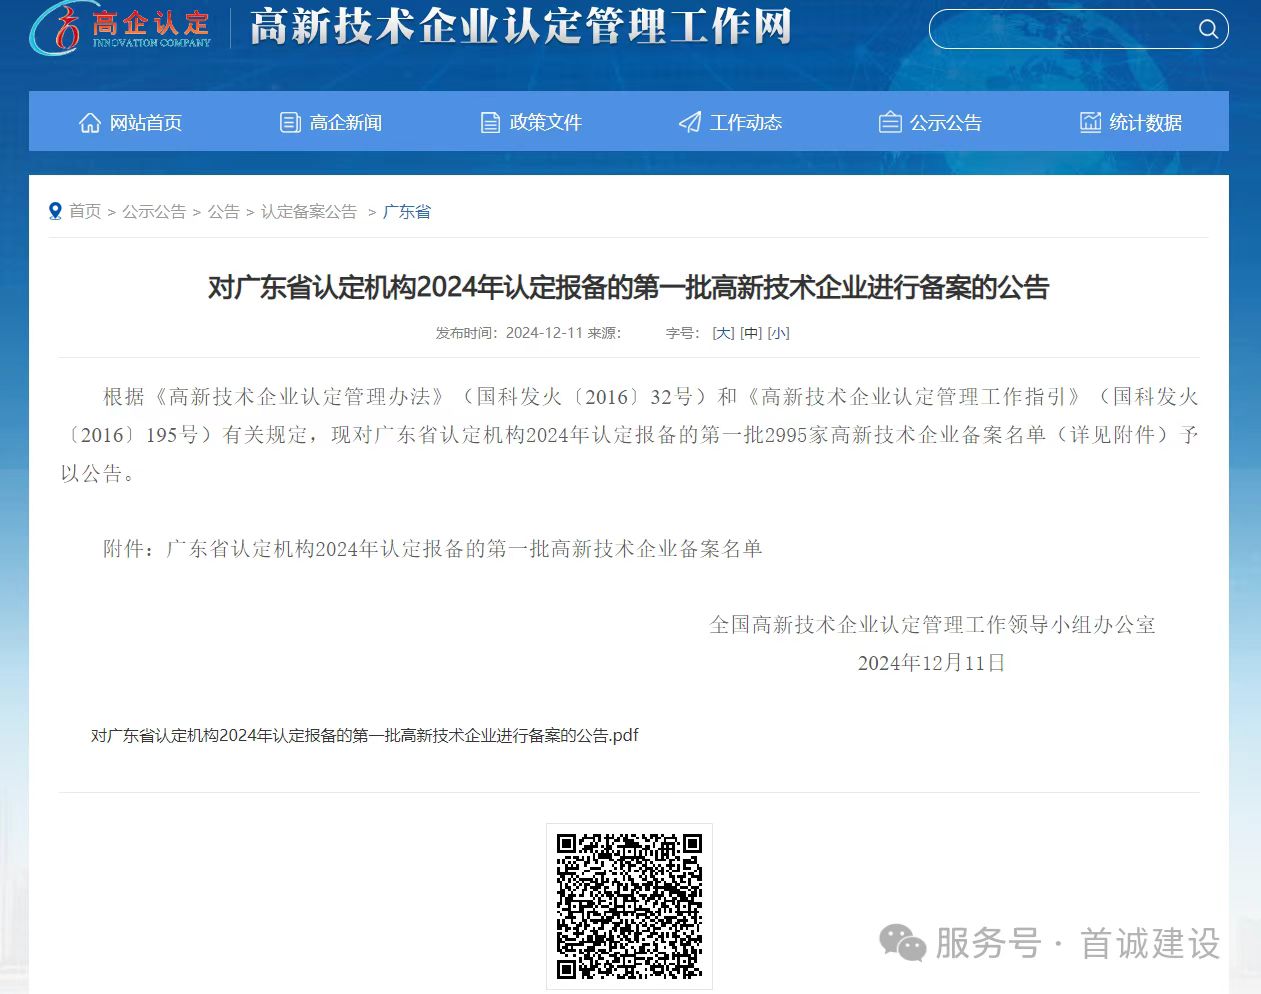This screenshot has width=1261, height=994.
Task: Download the attached 公告.pdf file
Action: pos(364,735)
